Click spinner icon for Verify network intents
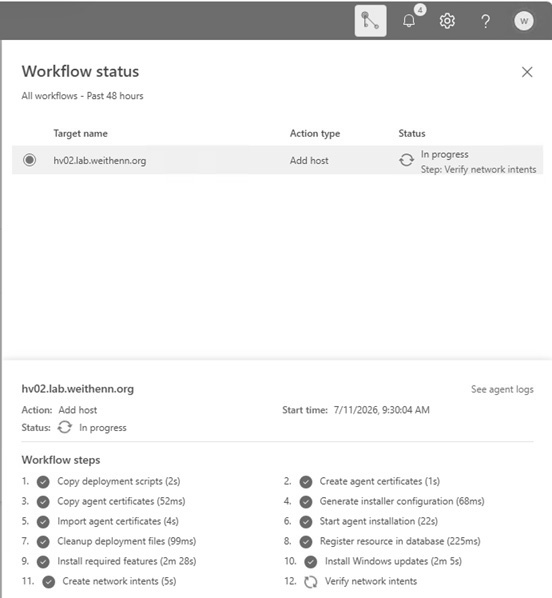Screen dimensions: 552x598 [311, 582]
